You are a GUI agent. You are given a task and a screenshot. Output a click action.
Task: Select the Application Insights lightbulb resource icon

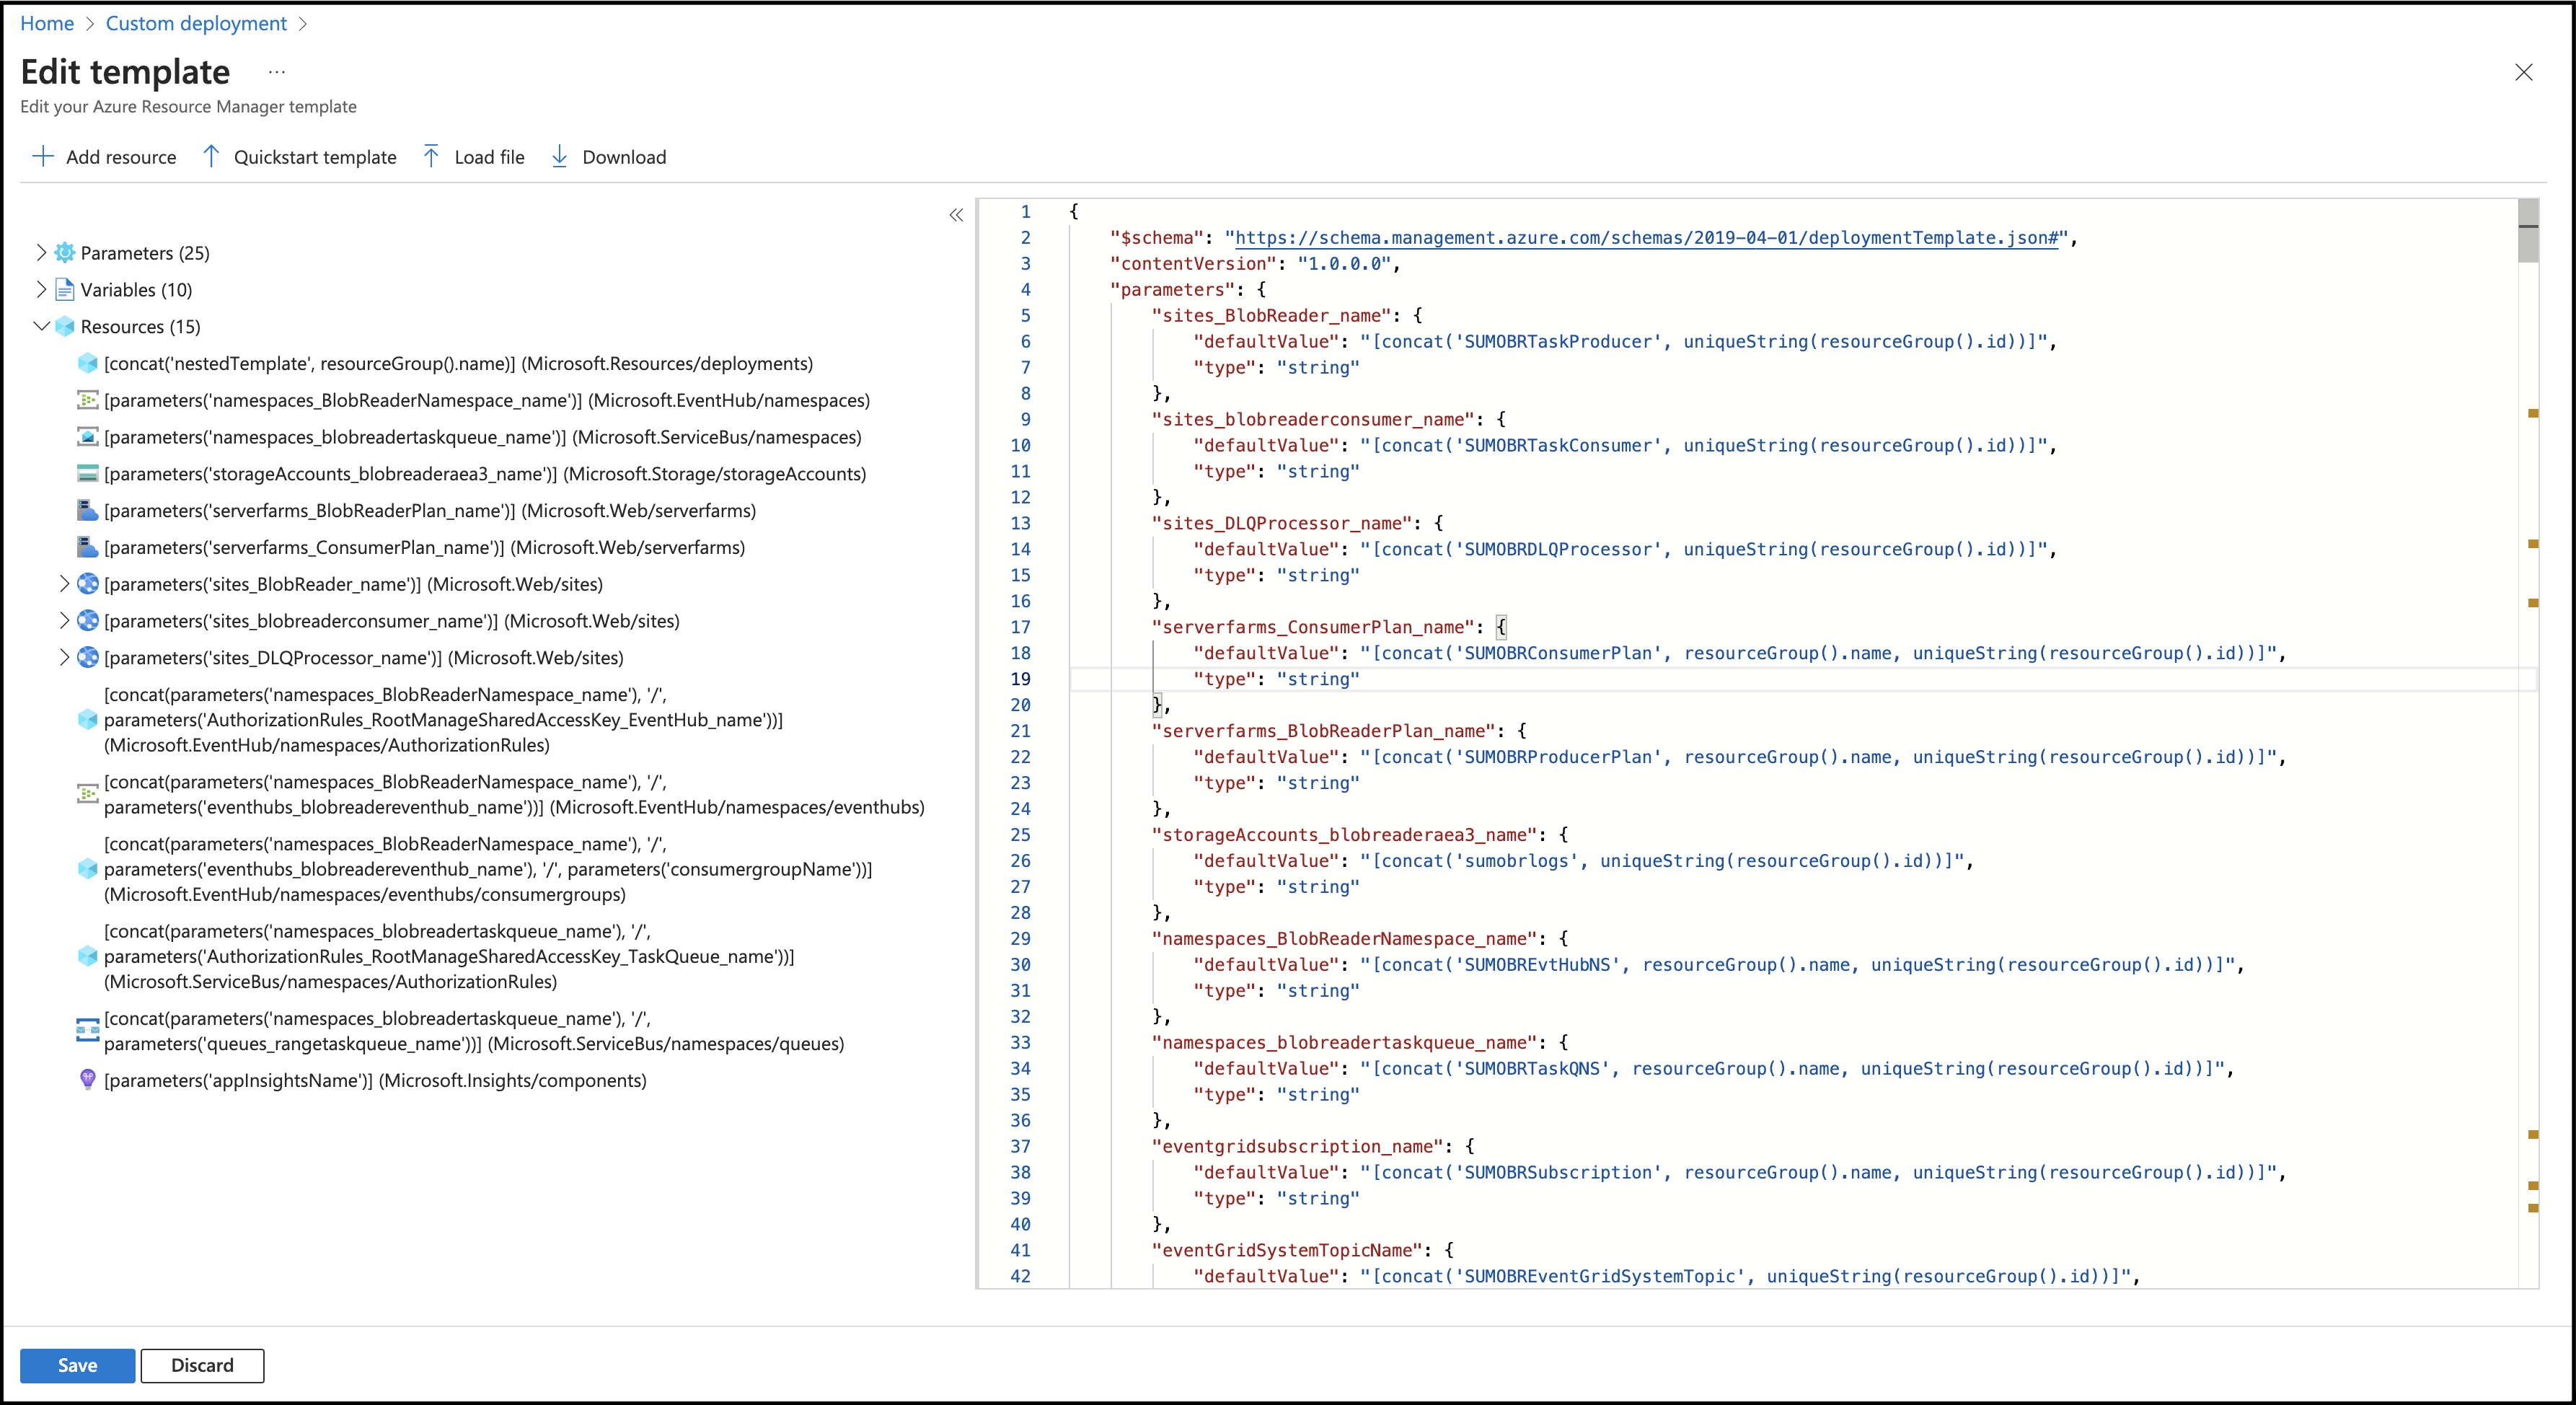pyautogui.click(x=88, y=1080)
